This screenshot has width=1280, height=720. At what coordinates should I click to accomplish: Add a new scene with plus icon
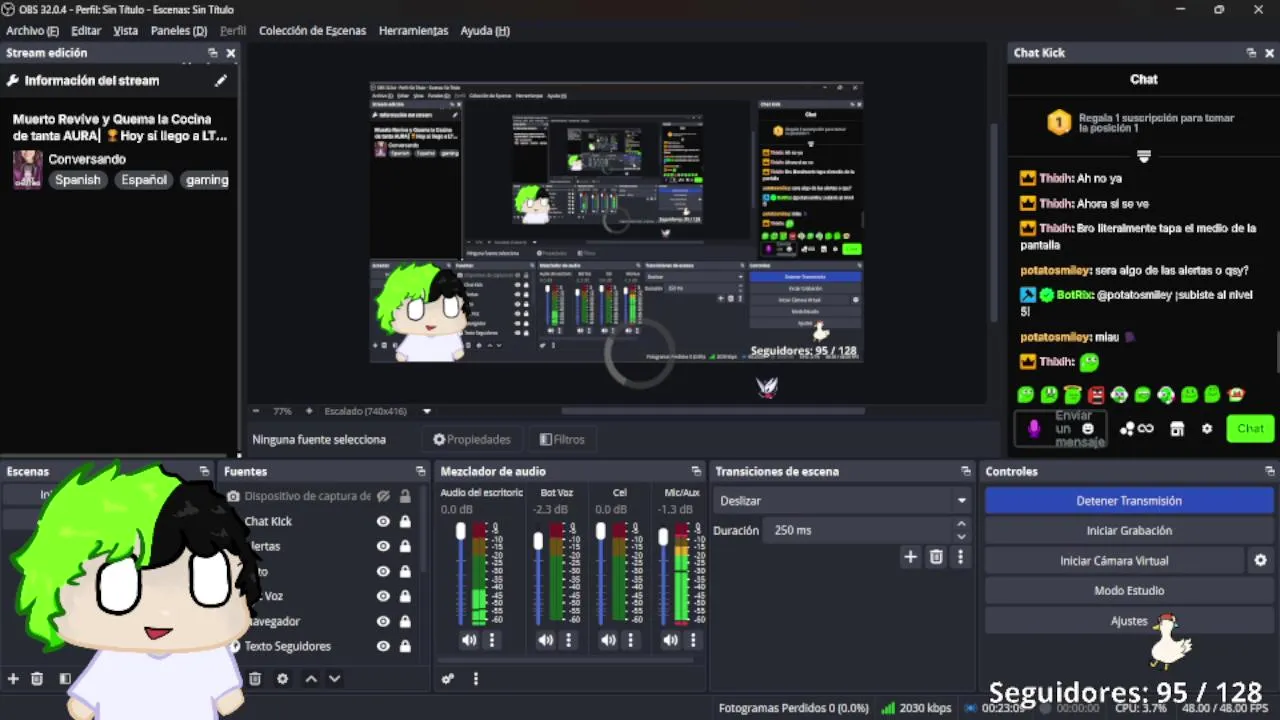point(13,678)
